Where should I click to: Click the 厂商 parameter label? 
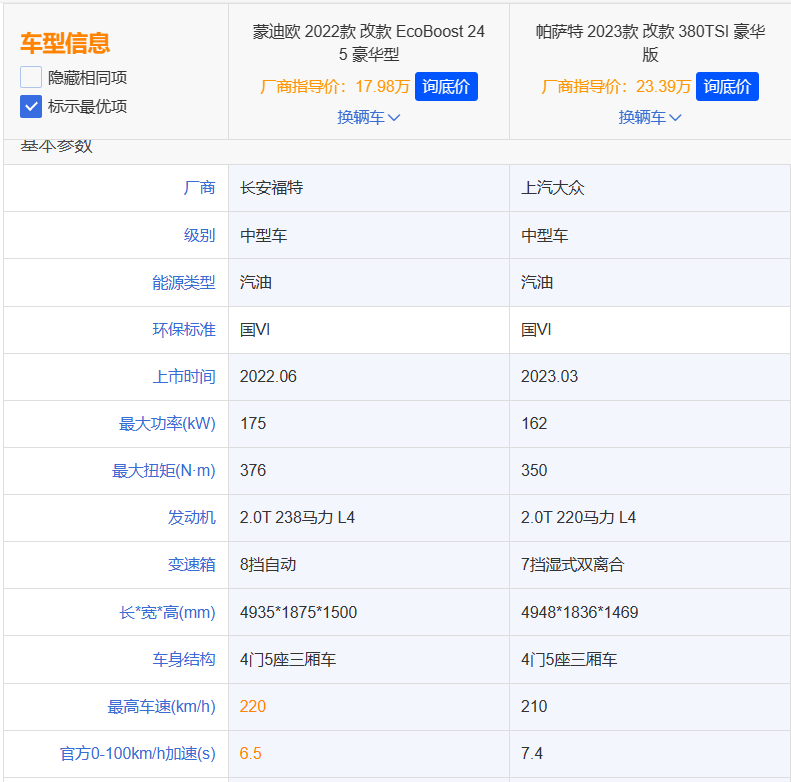[x=199, y=188]
